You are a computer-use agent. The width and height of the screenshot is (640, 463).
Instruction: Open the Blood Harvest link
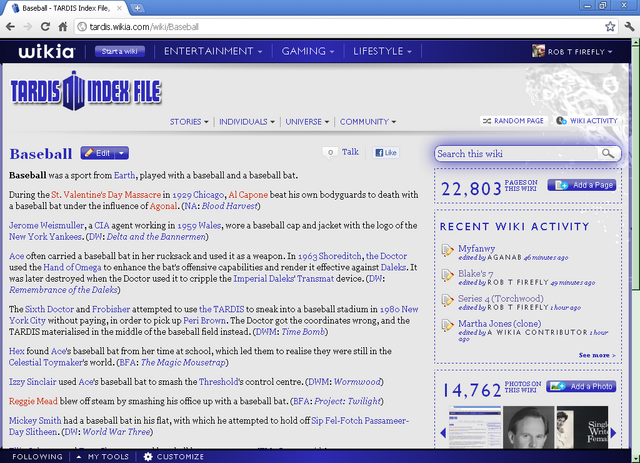click(229, 206)
